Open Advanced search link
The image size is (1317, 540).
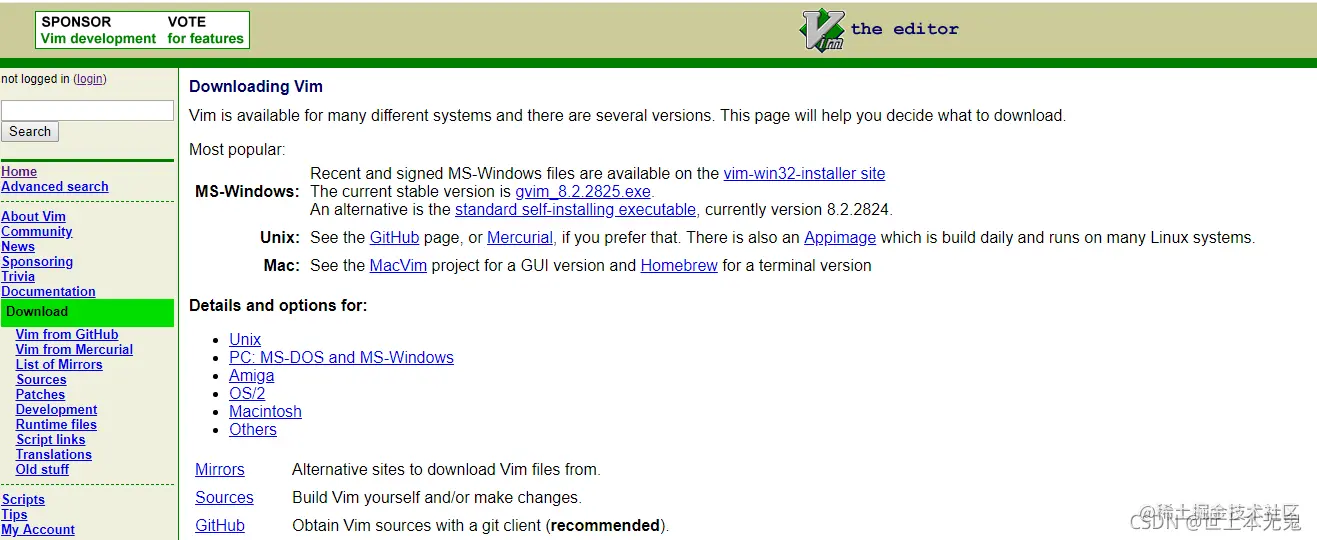55,187
